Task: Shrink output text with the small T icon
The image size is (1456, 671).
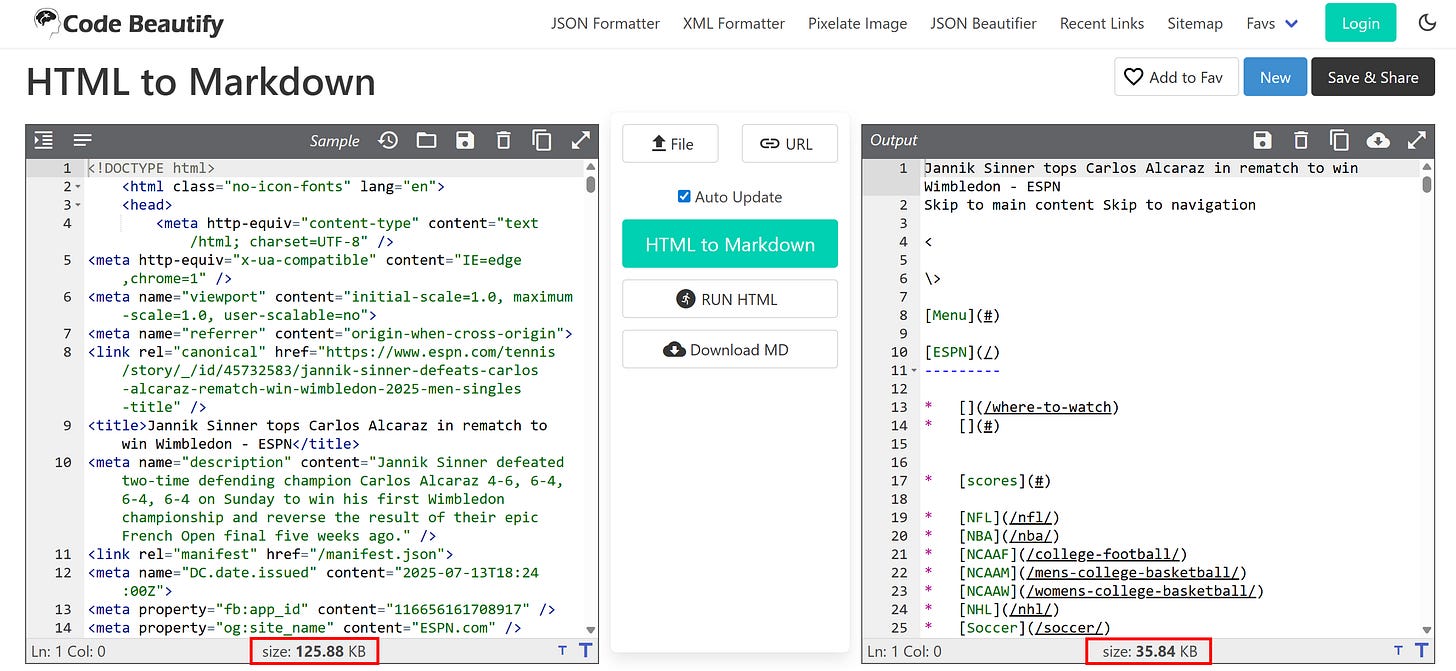Action: pyautogui.click(x=1397, y=650)
